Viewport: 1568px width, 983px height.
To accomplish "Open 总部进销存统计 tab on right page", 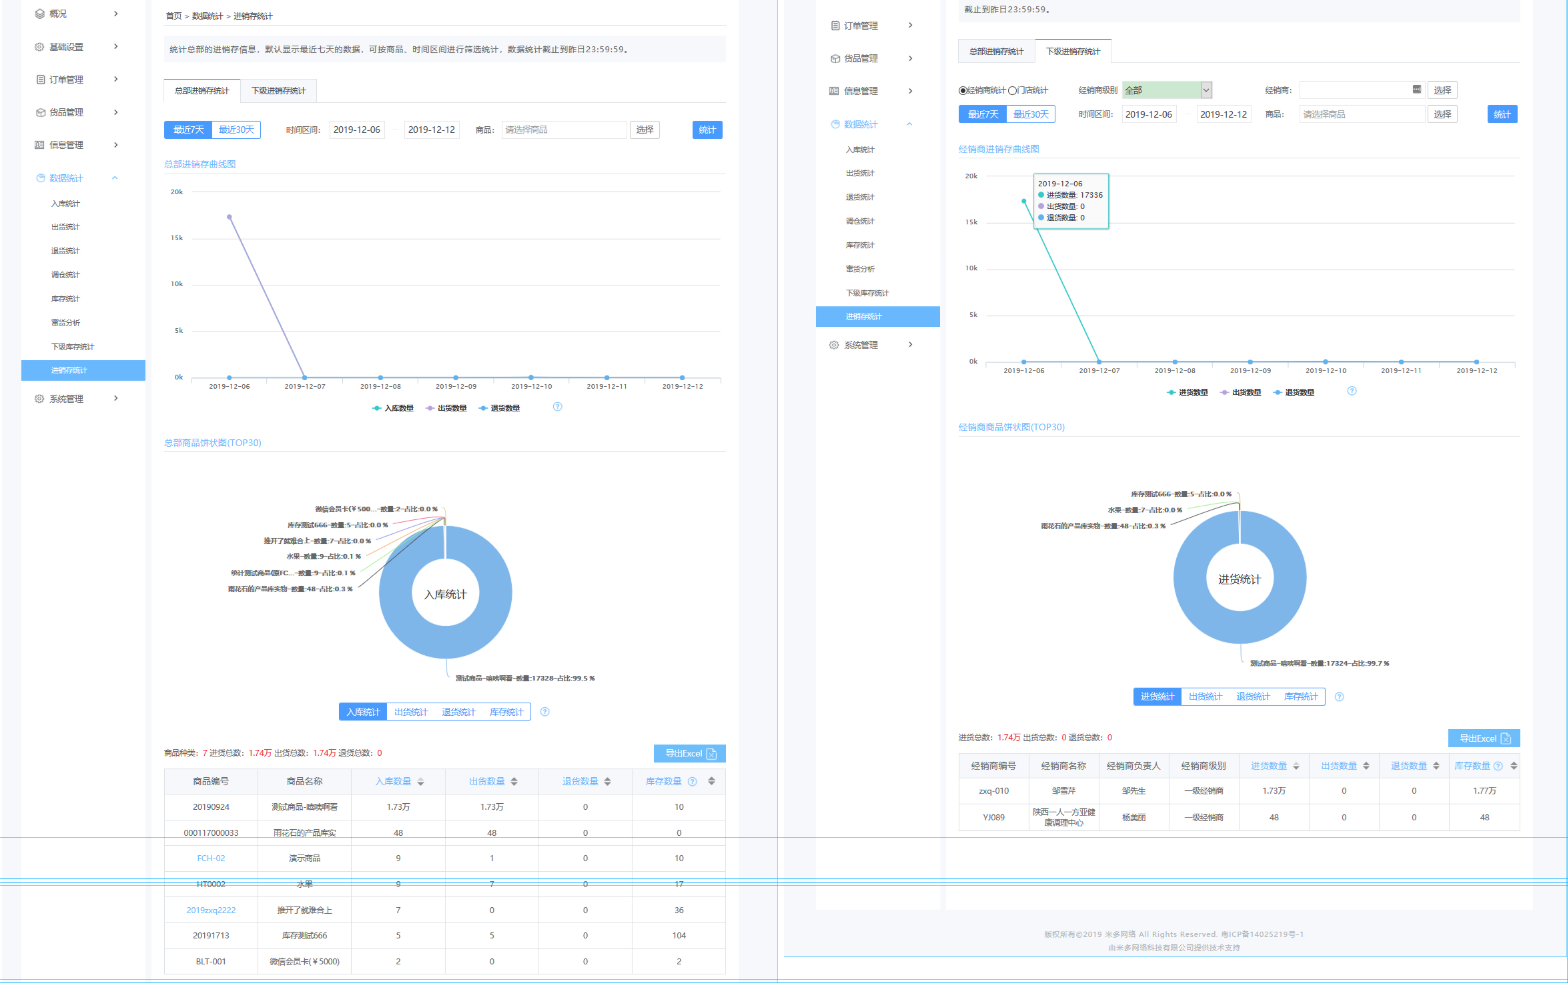I will (x=997, y=51).
